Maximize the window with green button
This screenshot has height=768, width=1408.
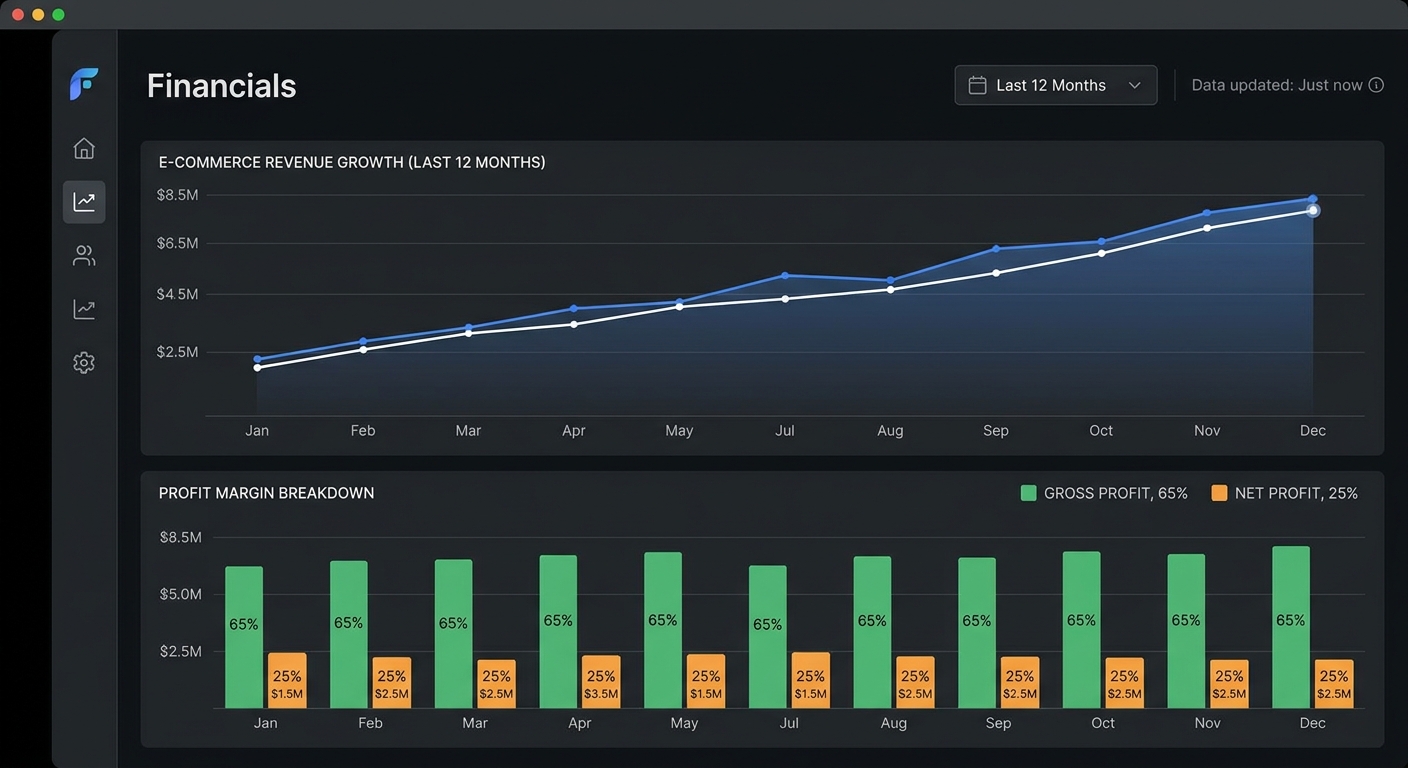coord(58,14)
